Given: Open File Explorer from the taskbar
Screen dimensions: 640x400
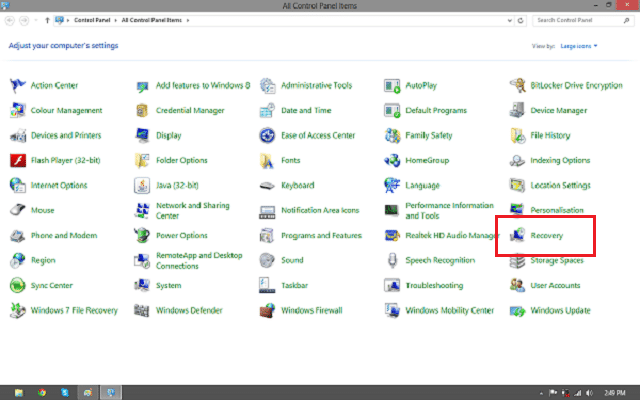Looking at the screenshot, I should [19, 393].
